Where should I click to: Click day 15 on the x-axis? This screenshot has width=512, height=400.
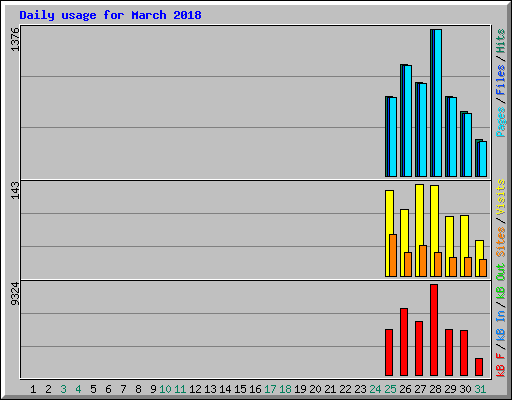(x=240, y=389)
